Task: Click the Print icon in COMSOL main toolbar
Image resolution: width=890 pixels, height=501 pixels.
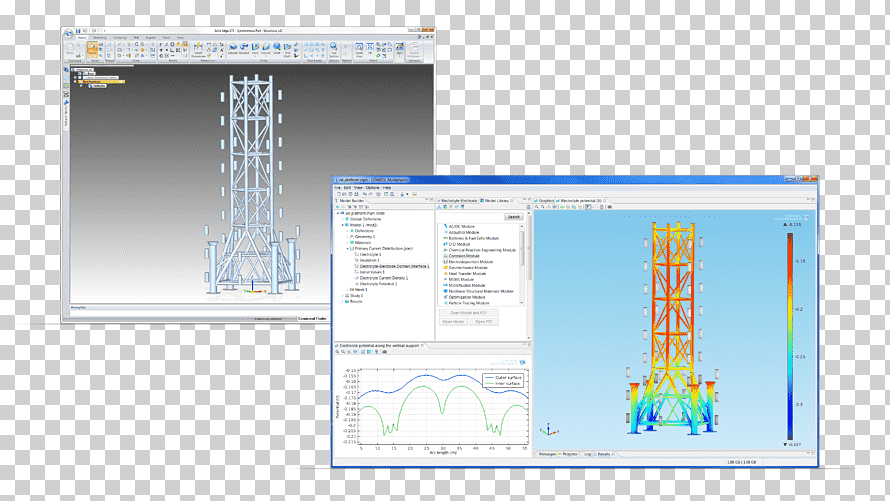Action: point(356,194)
